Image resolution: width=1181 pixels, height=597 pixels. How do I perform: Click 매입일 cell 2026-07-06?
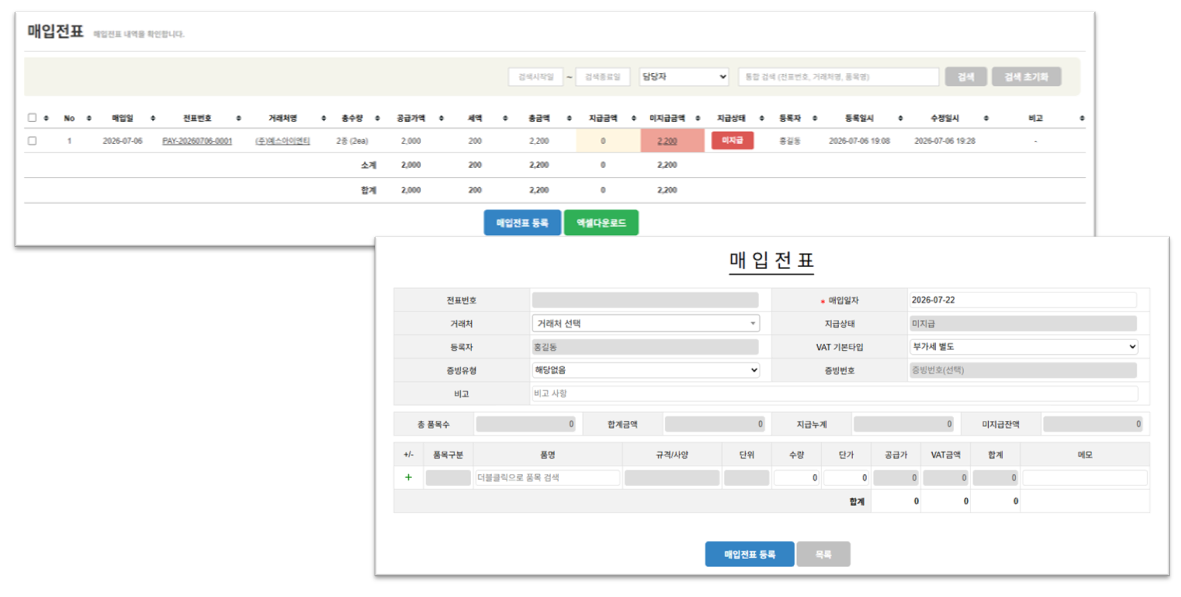[122, 141]
